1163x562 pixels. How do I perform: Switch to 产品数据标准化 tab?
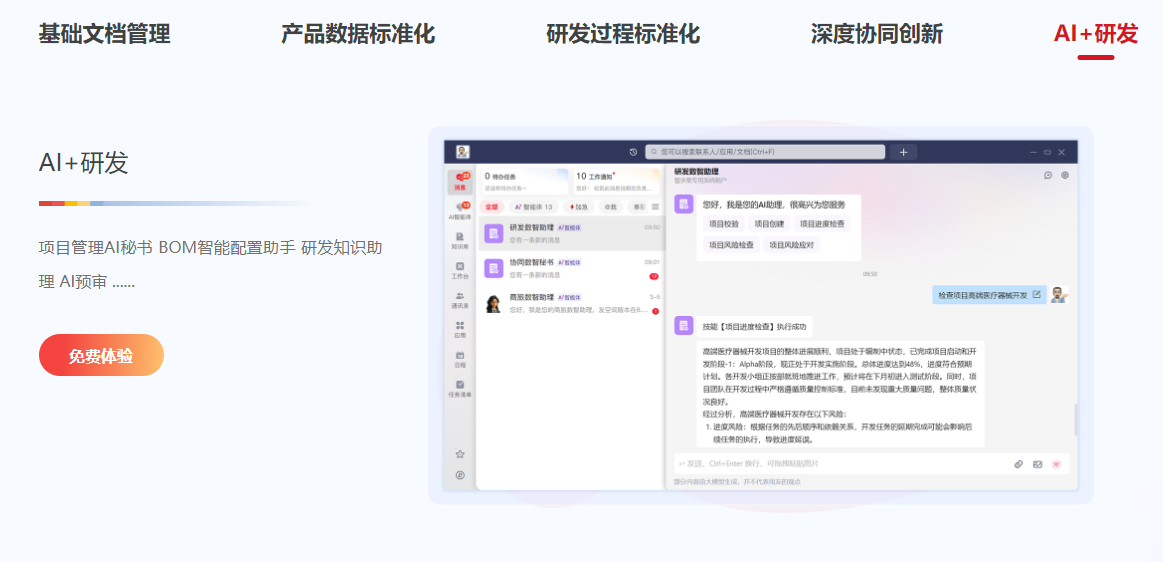[358, 34]
